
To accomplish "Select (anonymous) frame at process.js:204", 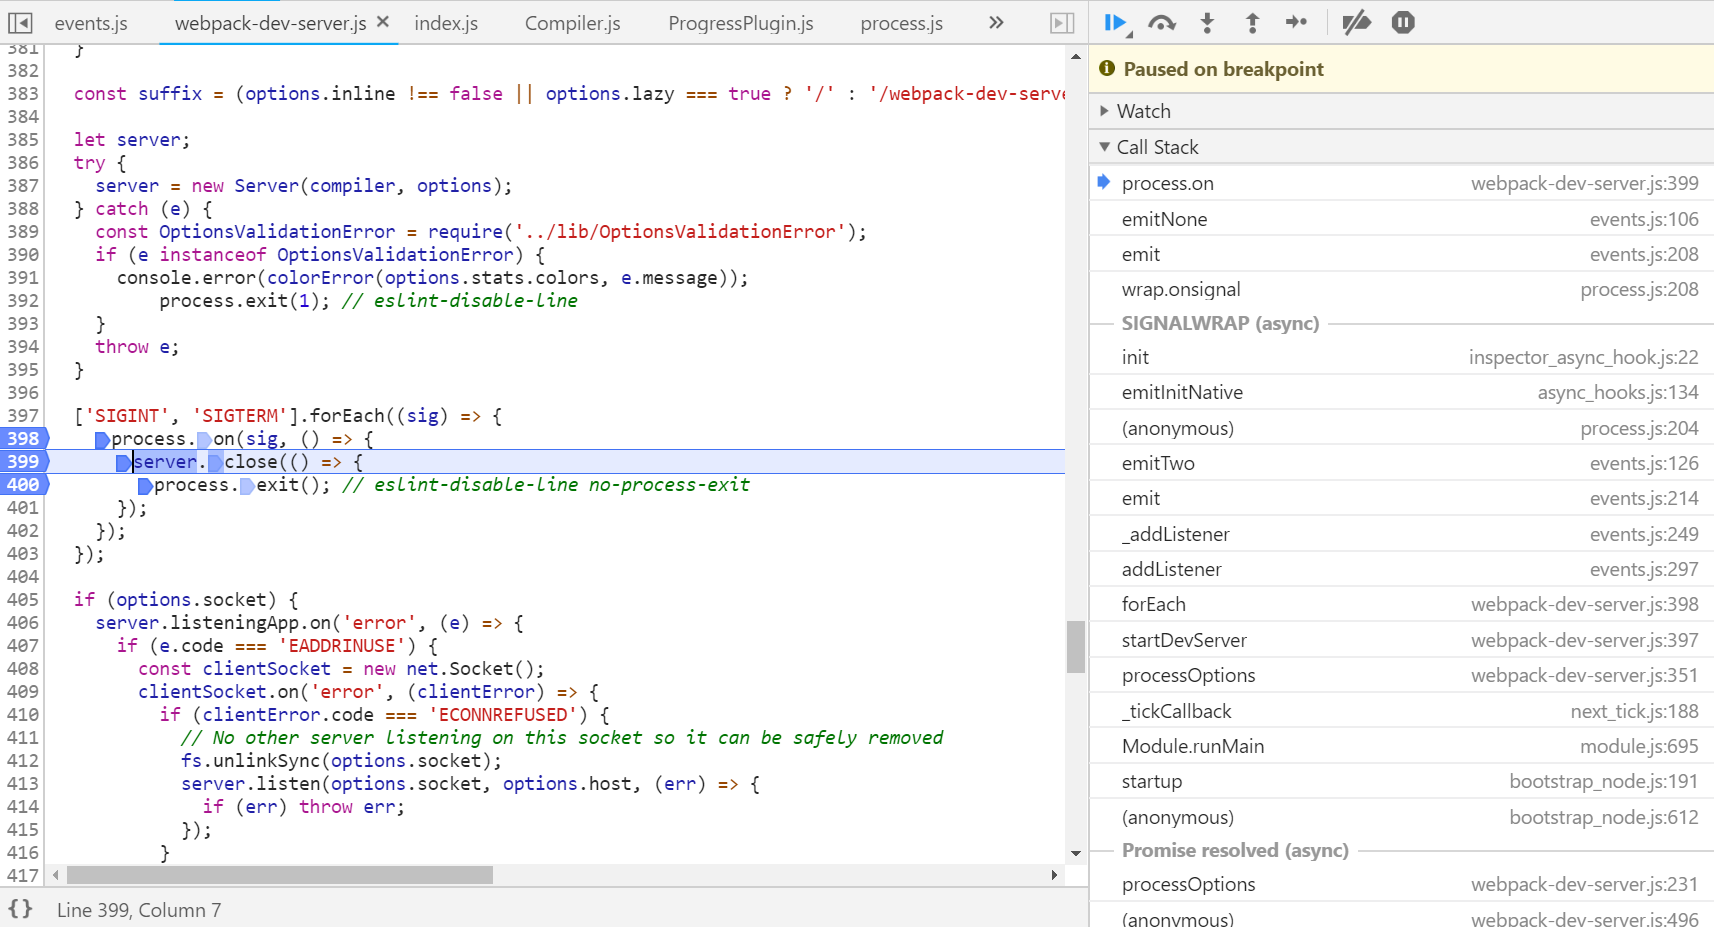I will pyautogui.click(x=1401, y=428).
